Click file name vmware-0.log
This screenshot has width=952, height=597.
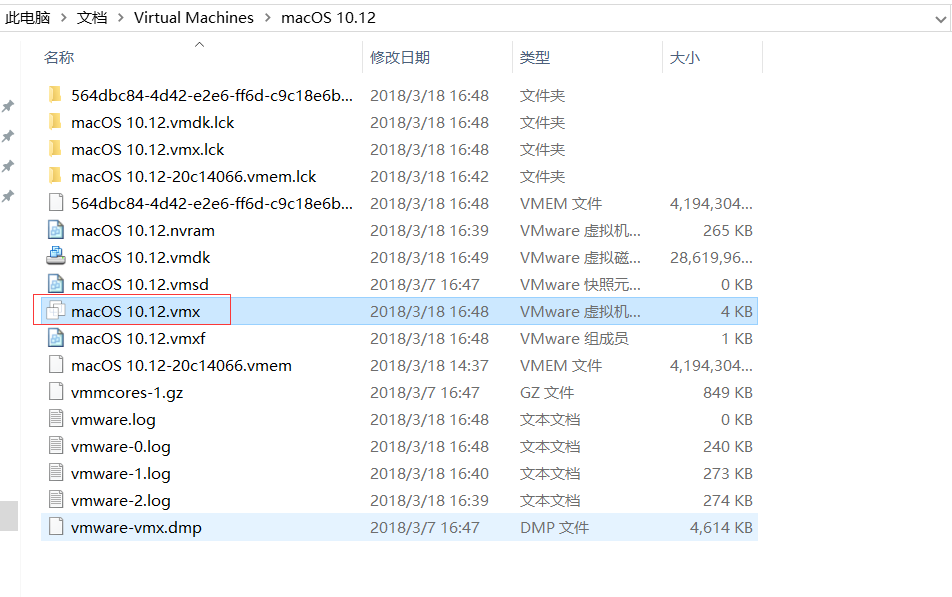121,447
